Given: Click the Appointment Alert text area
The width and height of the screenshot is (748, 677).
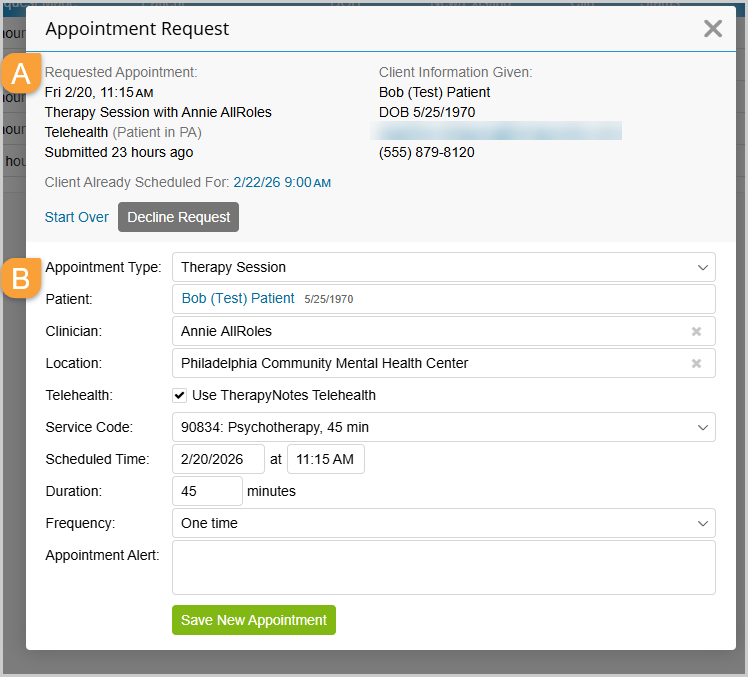Looking at the screenshot, I should (x=444, y=568).
